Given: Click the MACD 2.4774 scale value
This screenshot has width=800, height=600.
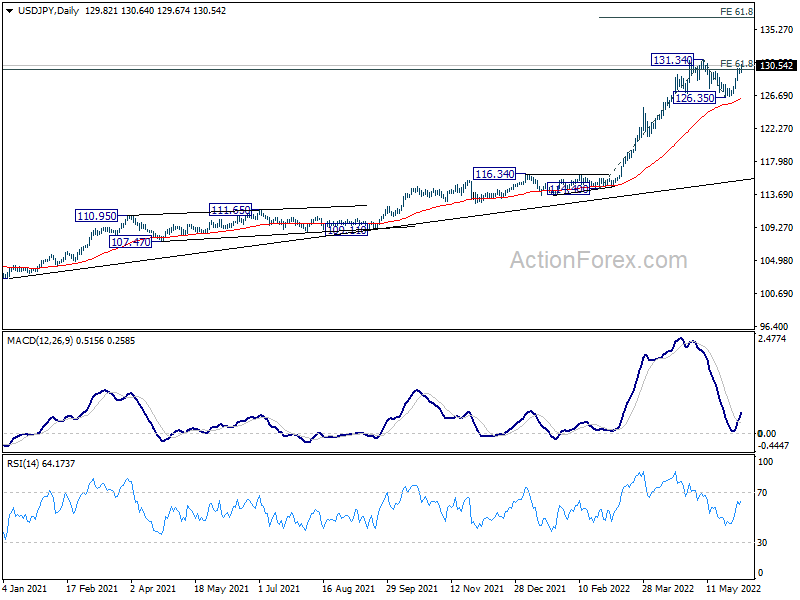Looking at the screenshot, I should (x=774, y=340).
